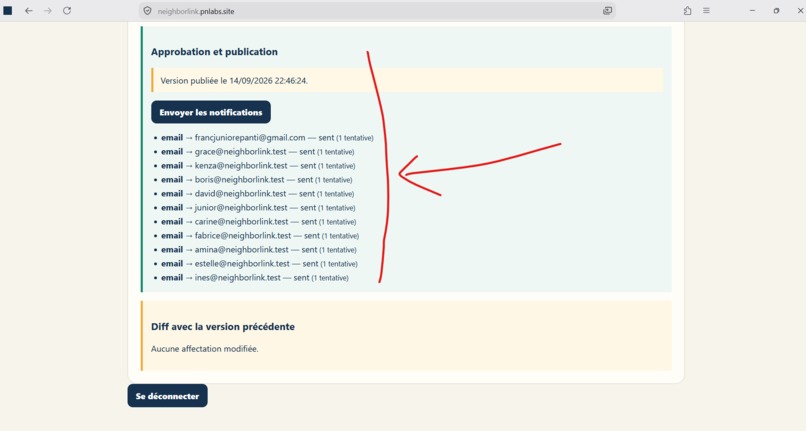The height and width of the screenshot is (431, 806).
Task: Select fabrice@neighborlink.test notification row
Action: 257,236
